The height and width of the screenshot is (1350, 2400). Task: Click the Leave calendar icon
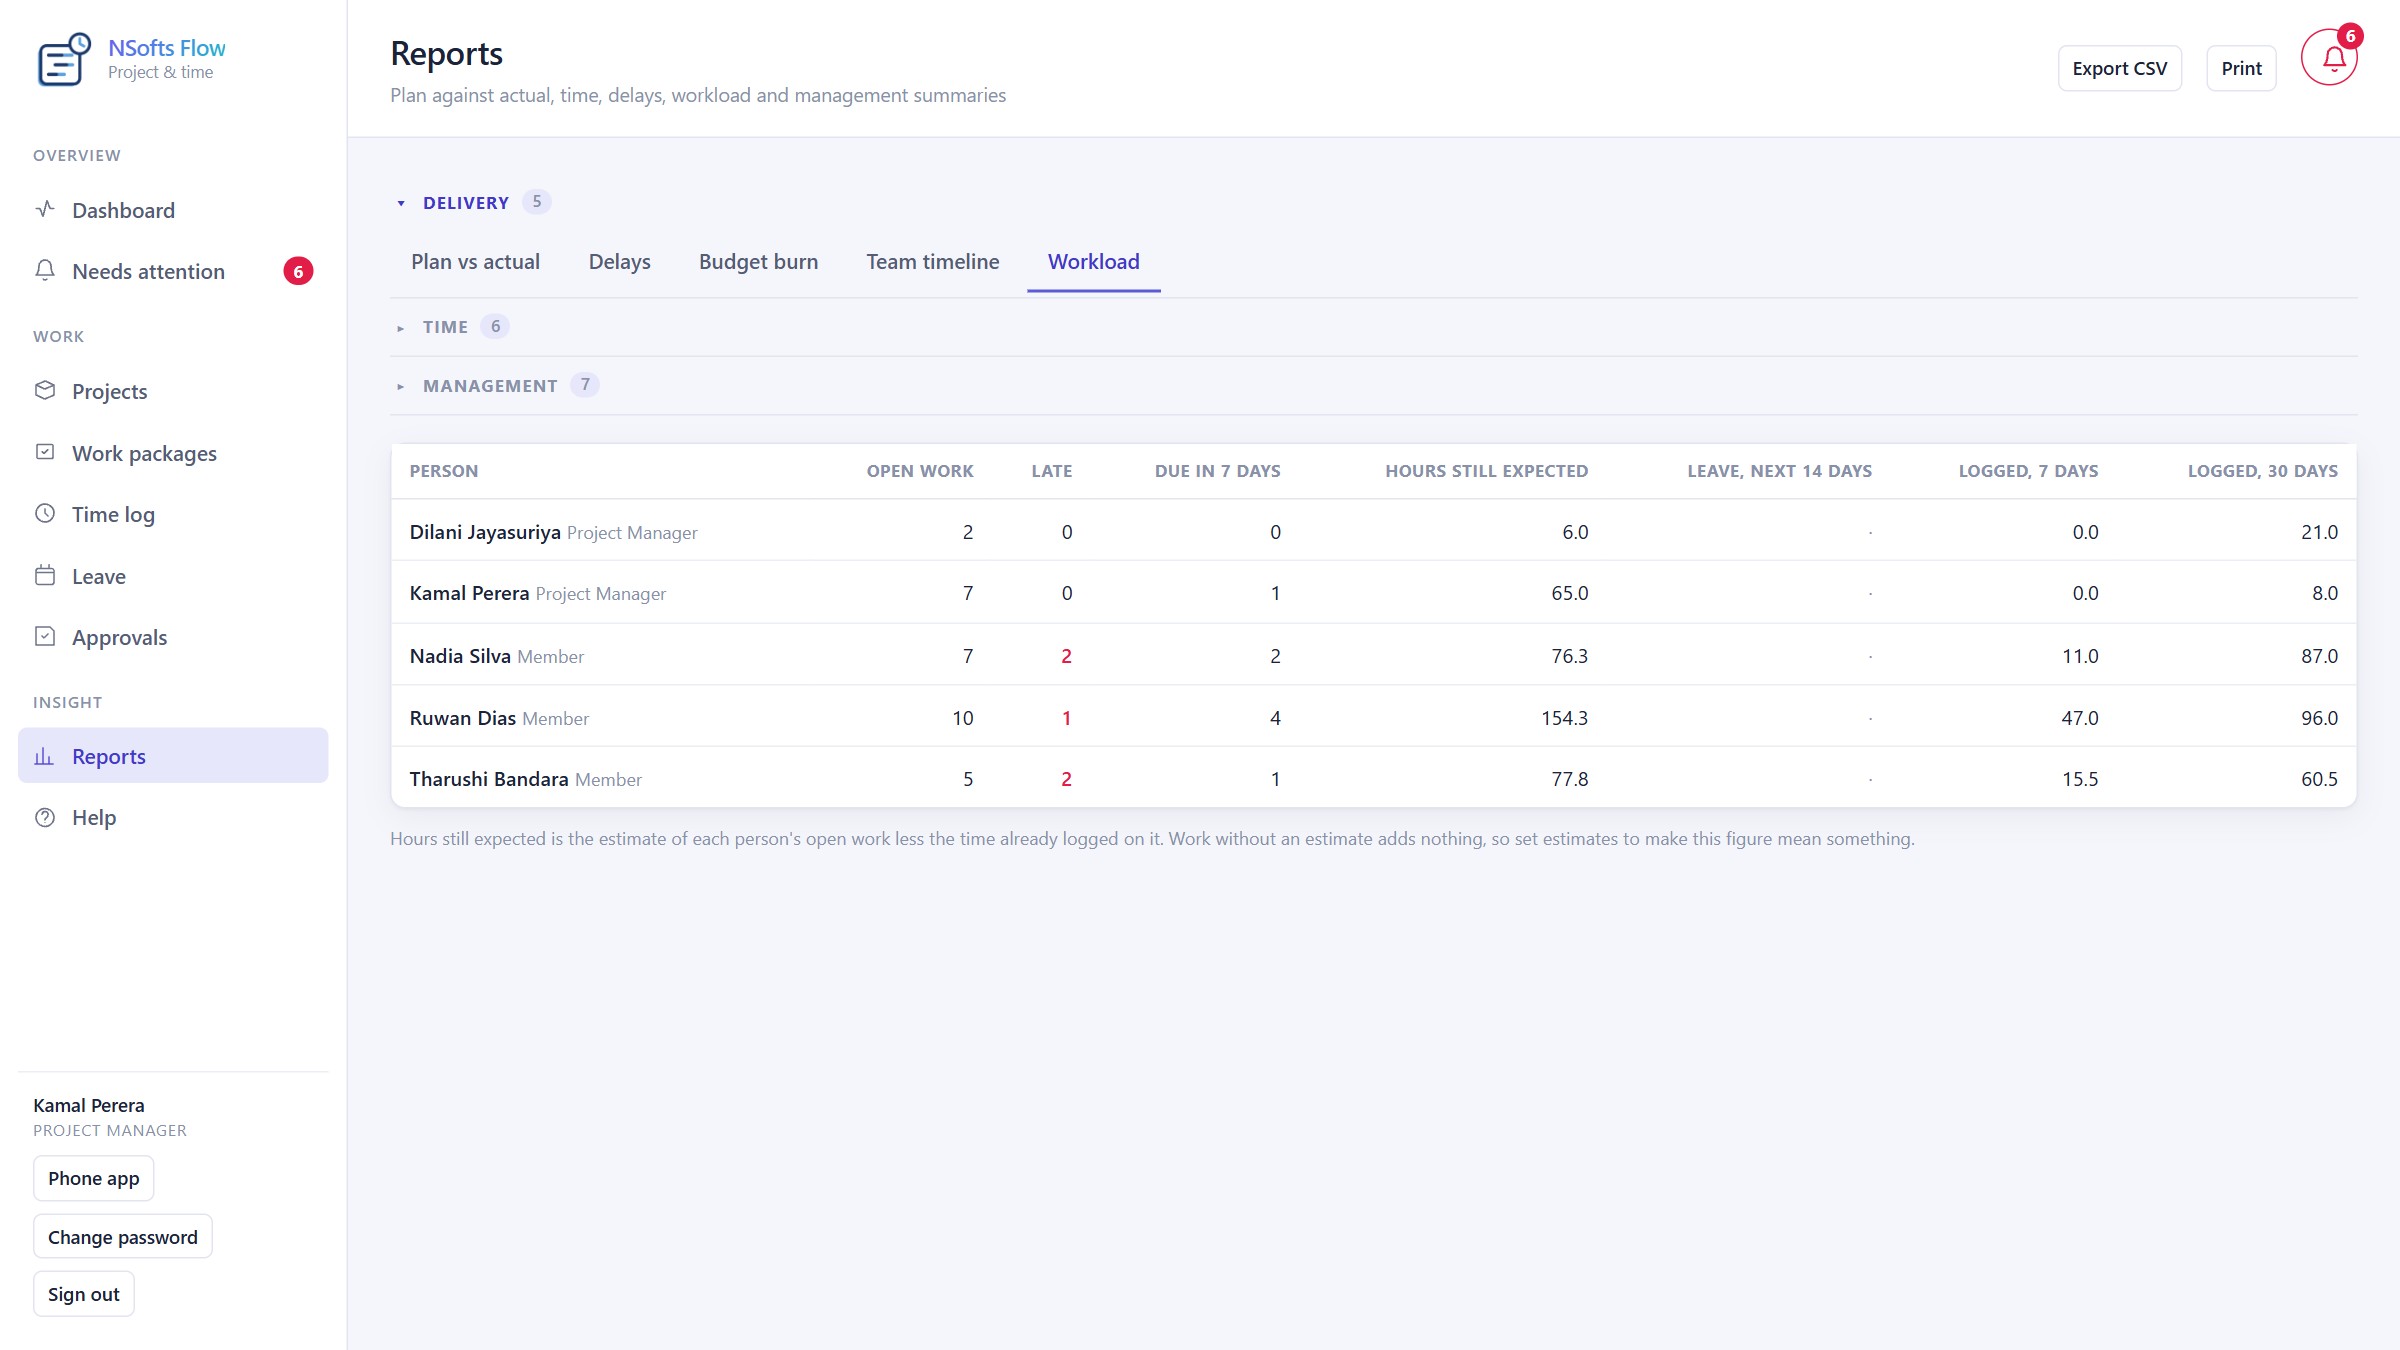coord(45,575)
